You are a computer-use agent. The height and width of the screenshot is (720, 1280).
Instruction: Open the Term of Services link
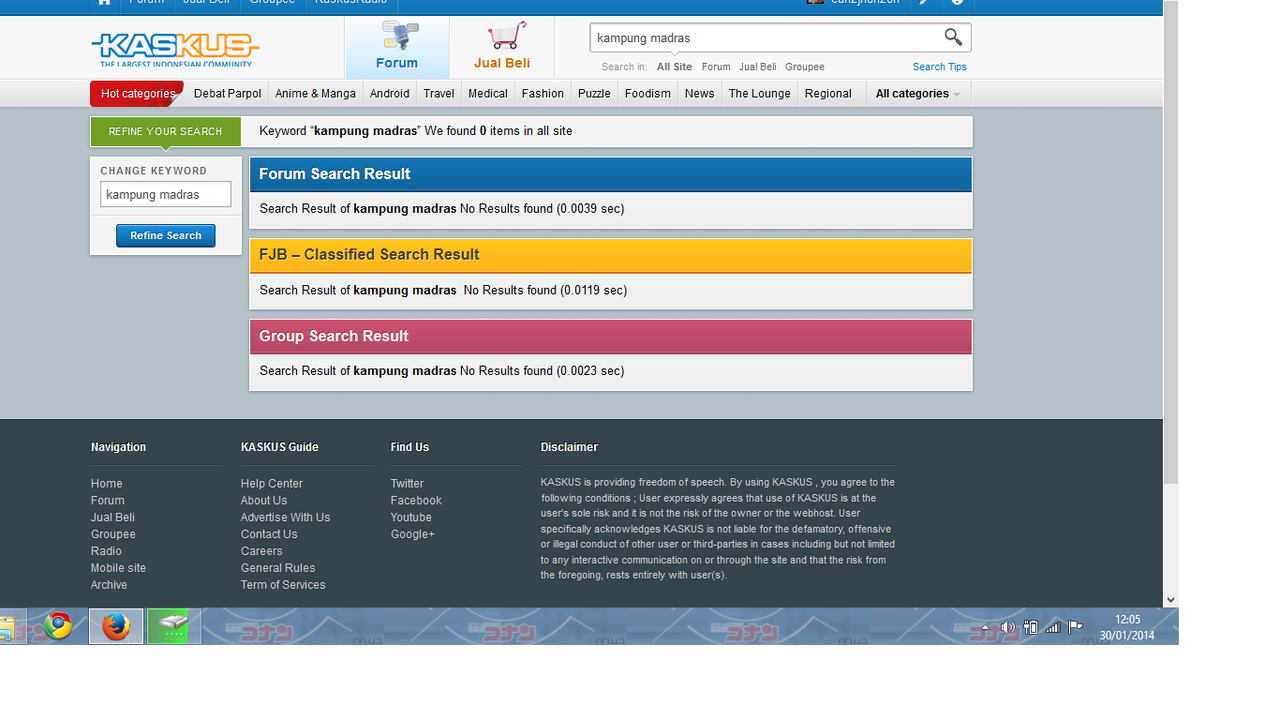[283, 585]
